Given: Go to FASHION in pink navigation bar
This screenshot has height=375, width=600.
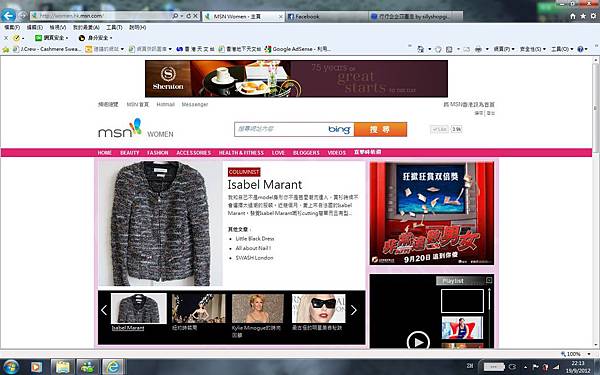Looking at the screenshot, I should (158, 153).
